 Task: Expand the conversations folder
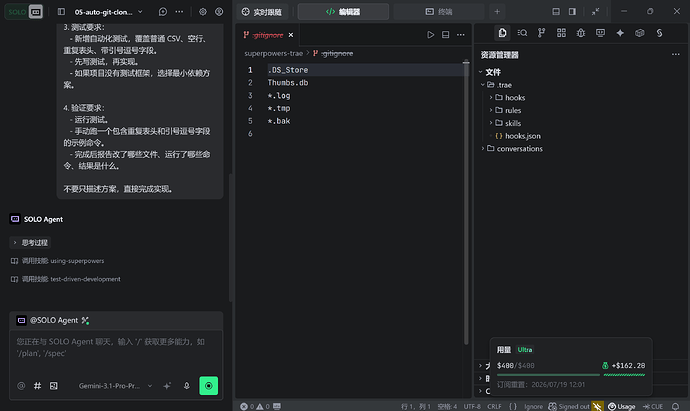[514, 148]
